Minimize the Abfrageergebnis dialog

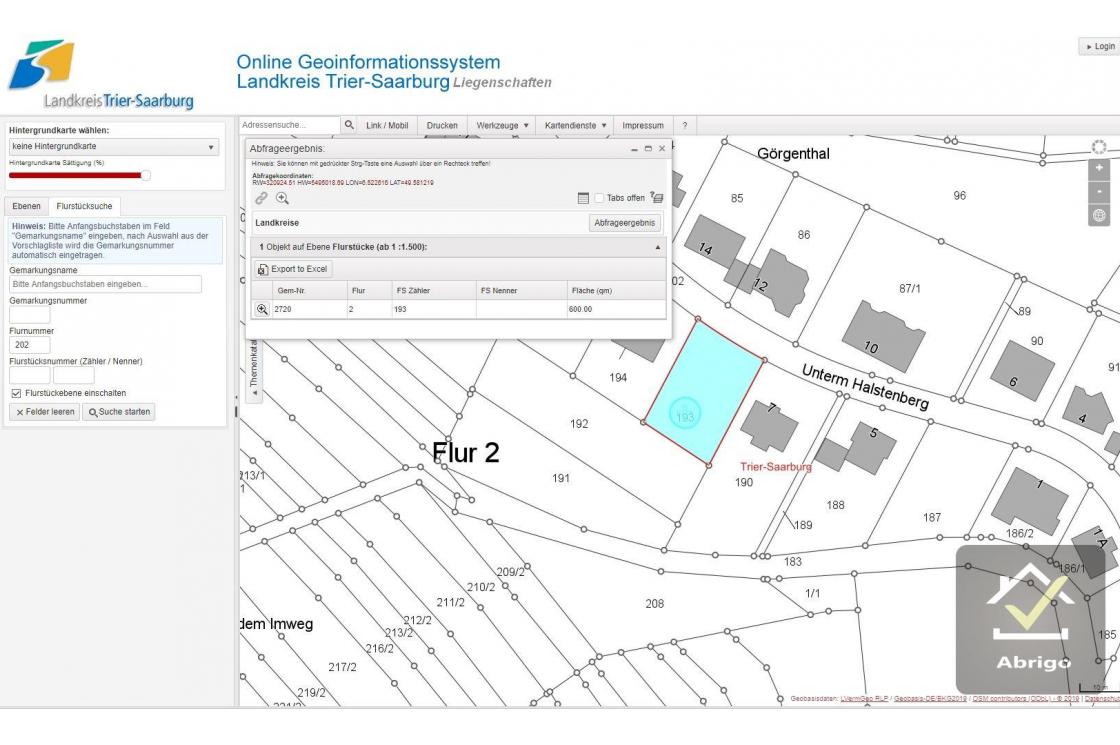pos(634,149)
